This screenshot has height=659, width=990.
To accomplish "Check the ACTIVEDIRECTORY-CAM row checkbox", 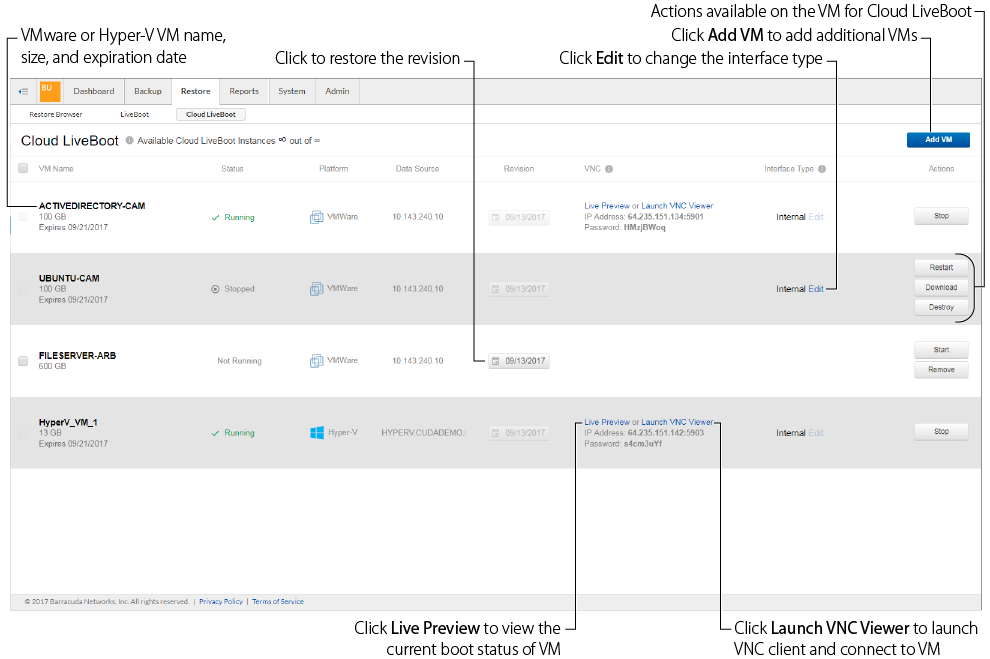I will click(x=23, y=217).
